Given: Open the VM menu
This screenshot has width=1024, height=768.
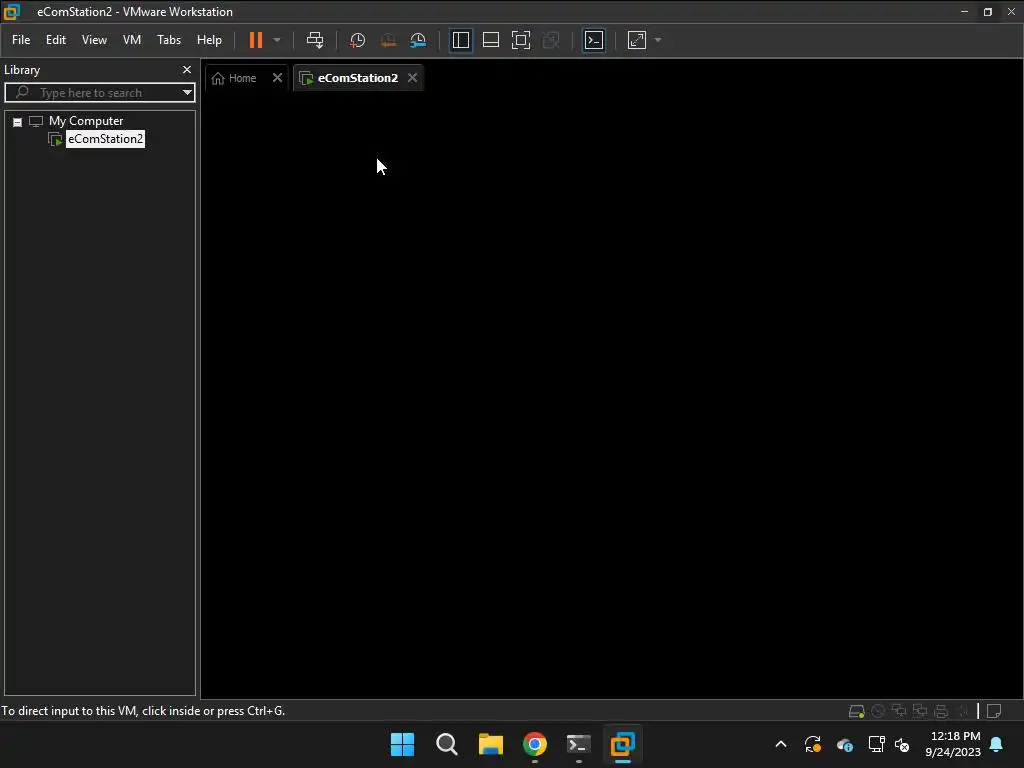Looking at the screenshot, I should click(132, 40).
